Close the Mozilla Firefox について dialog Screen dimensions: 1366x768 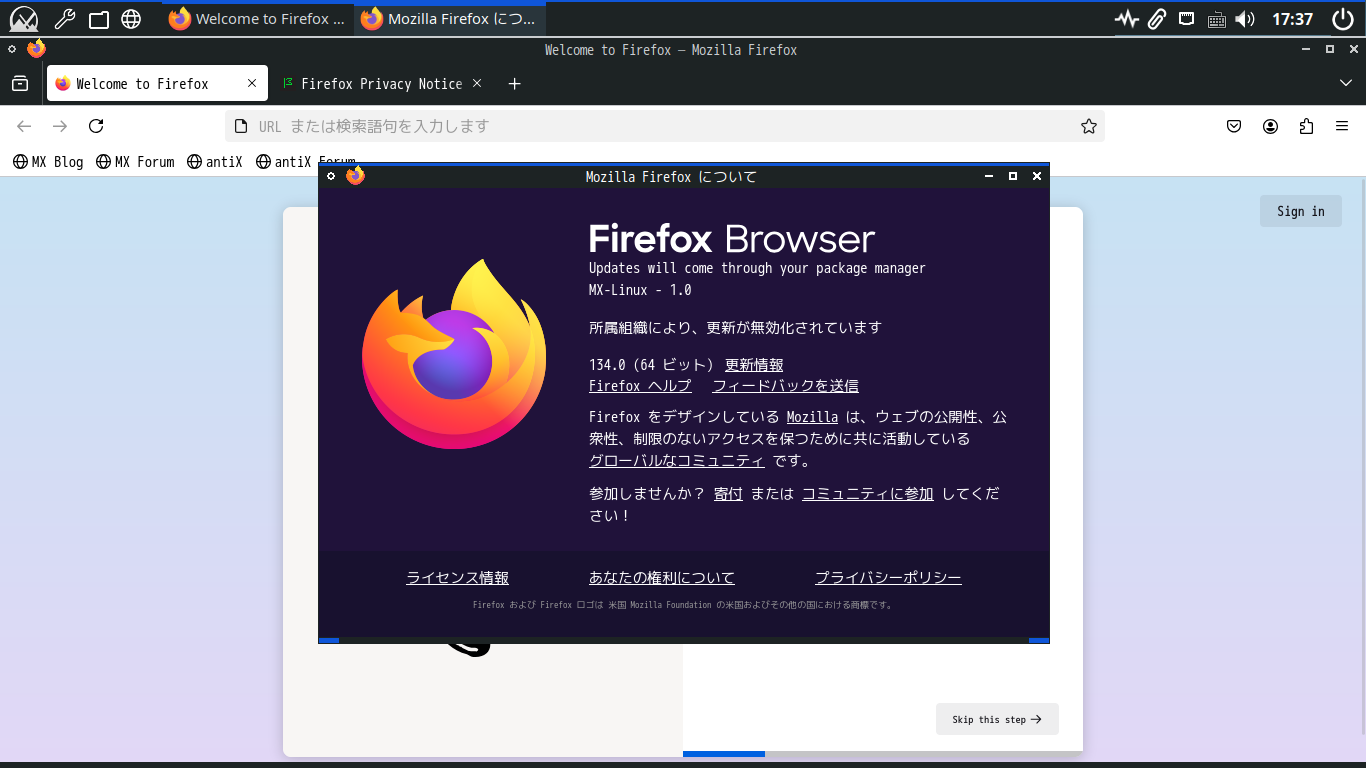[x=1037, y=176]
